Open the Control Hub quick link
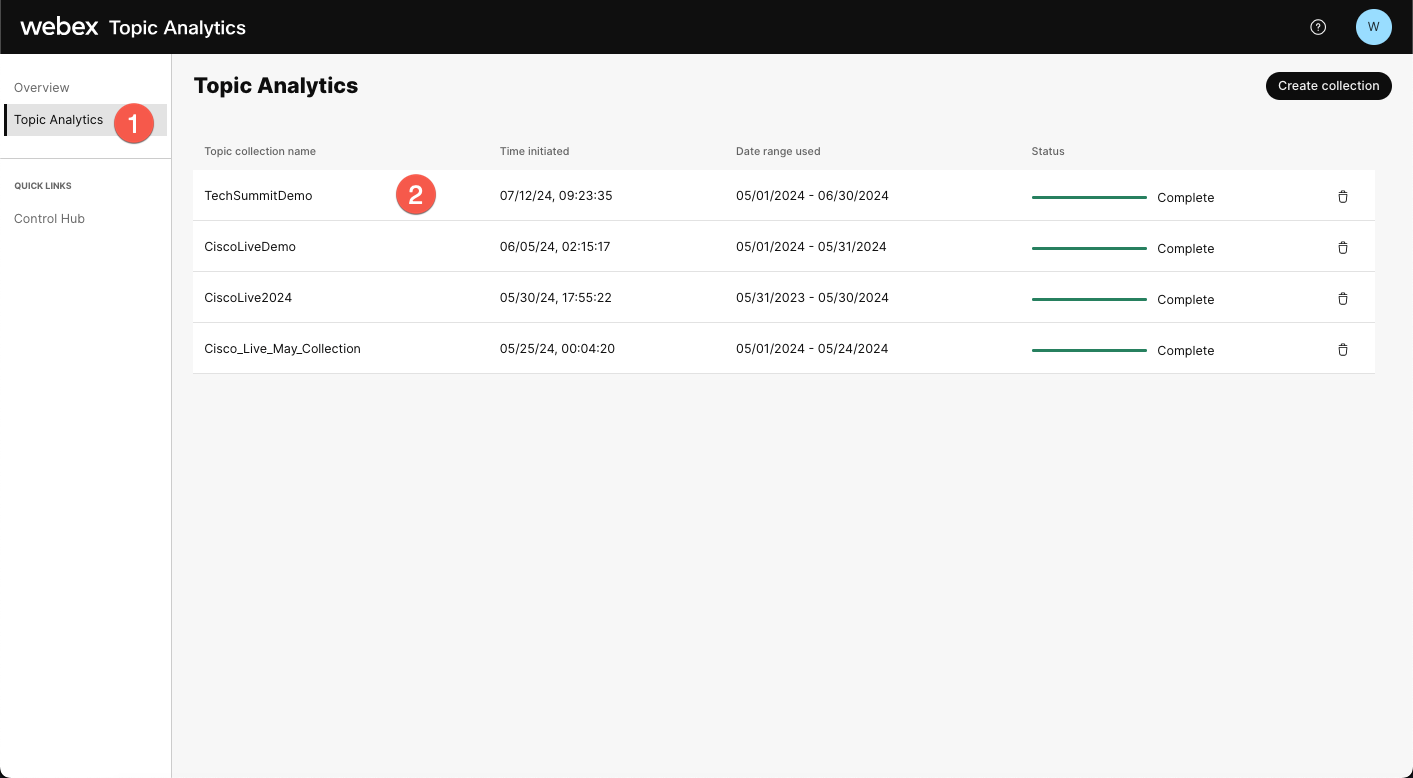Screen dimensions: 1413x778 click(49, 218)
